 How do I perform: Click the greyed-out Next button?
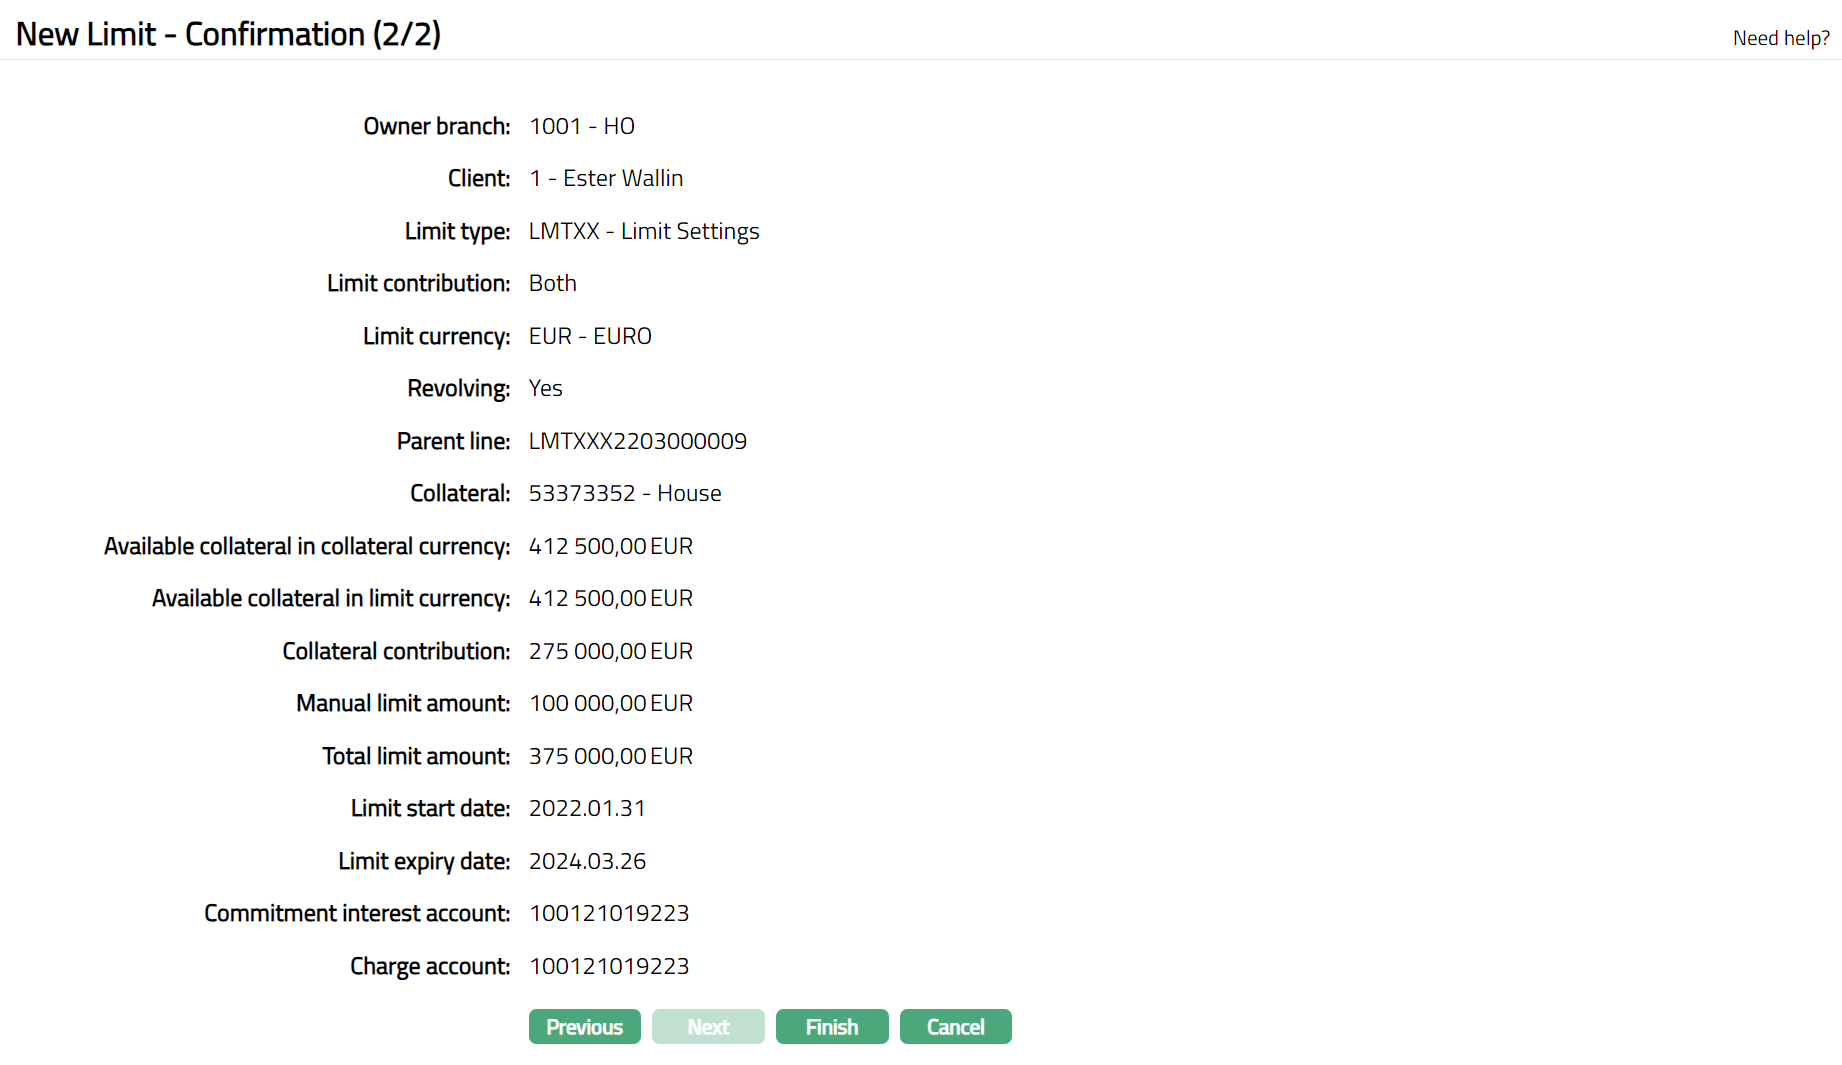coord(708,1027)
